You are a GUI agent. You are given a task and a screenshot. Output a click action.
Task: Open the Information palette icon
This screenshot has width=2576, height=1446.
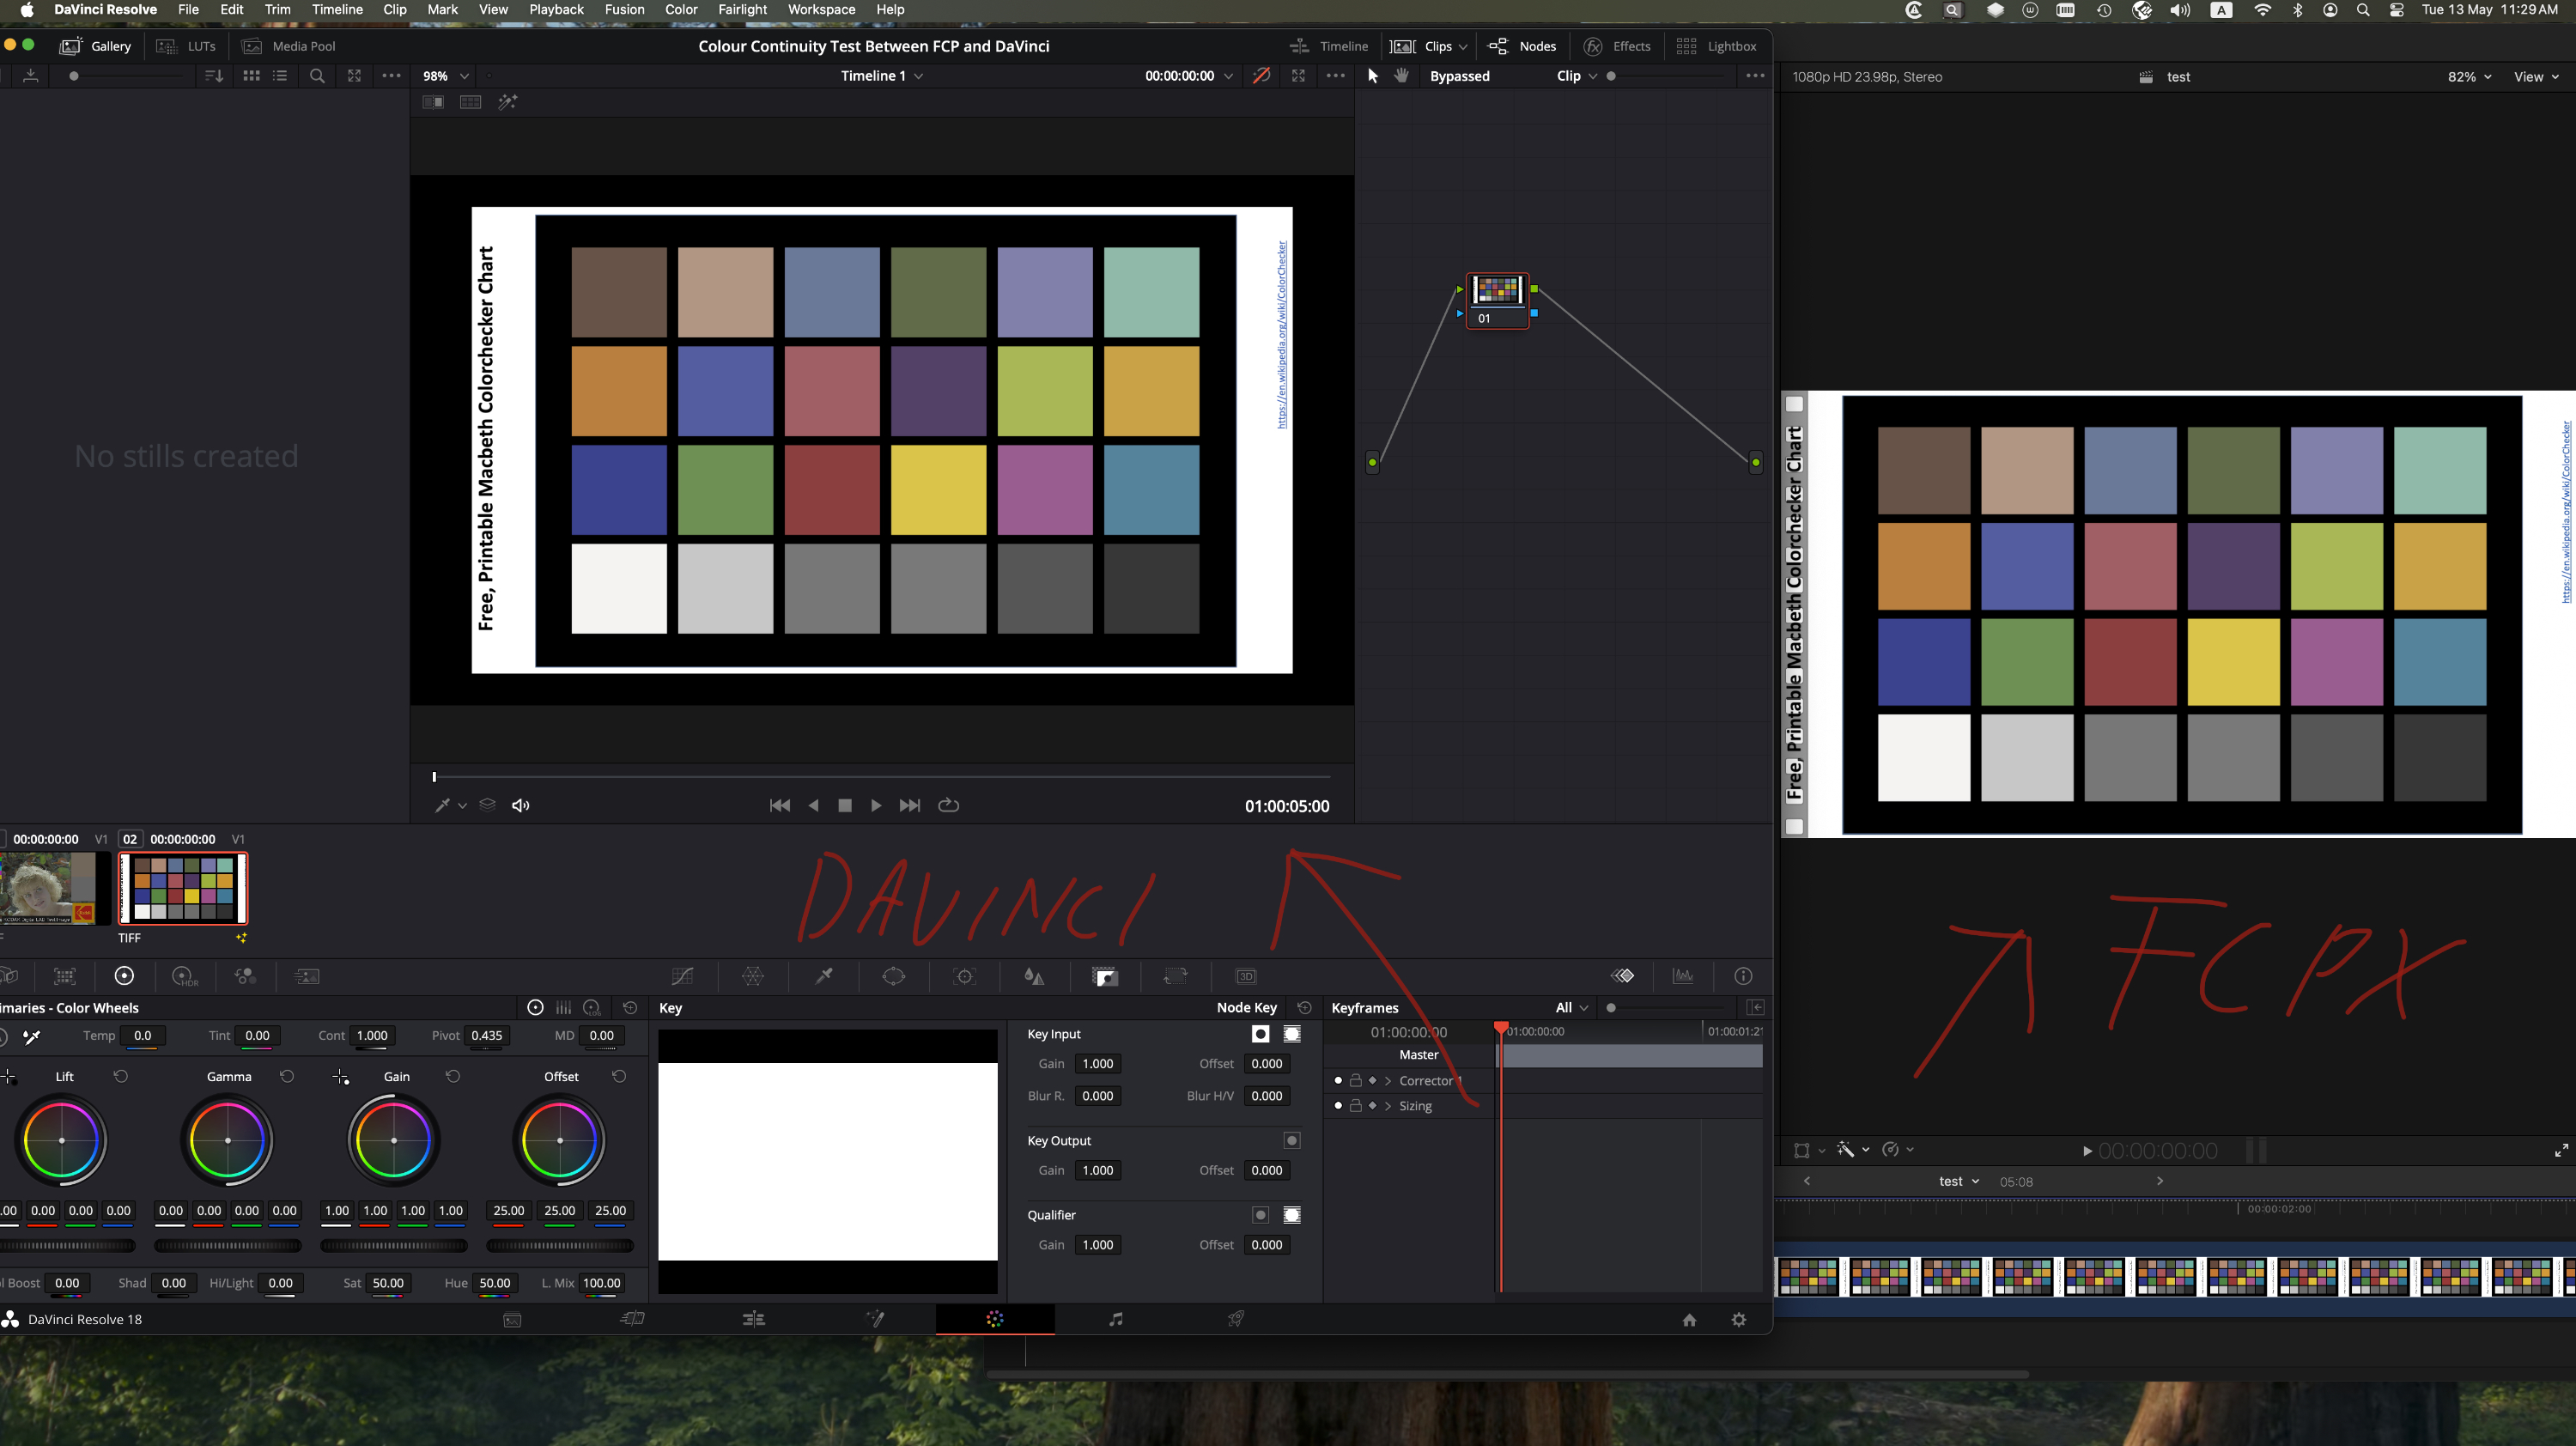tap(1743, 976)
